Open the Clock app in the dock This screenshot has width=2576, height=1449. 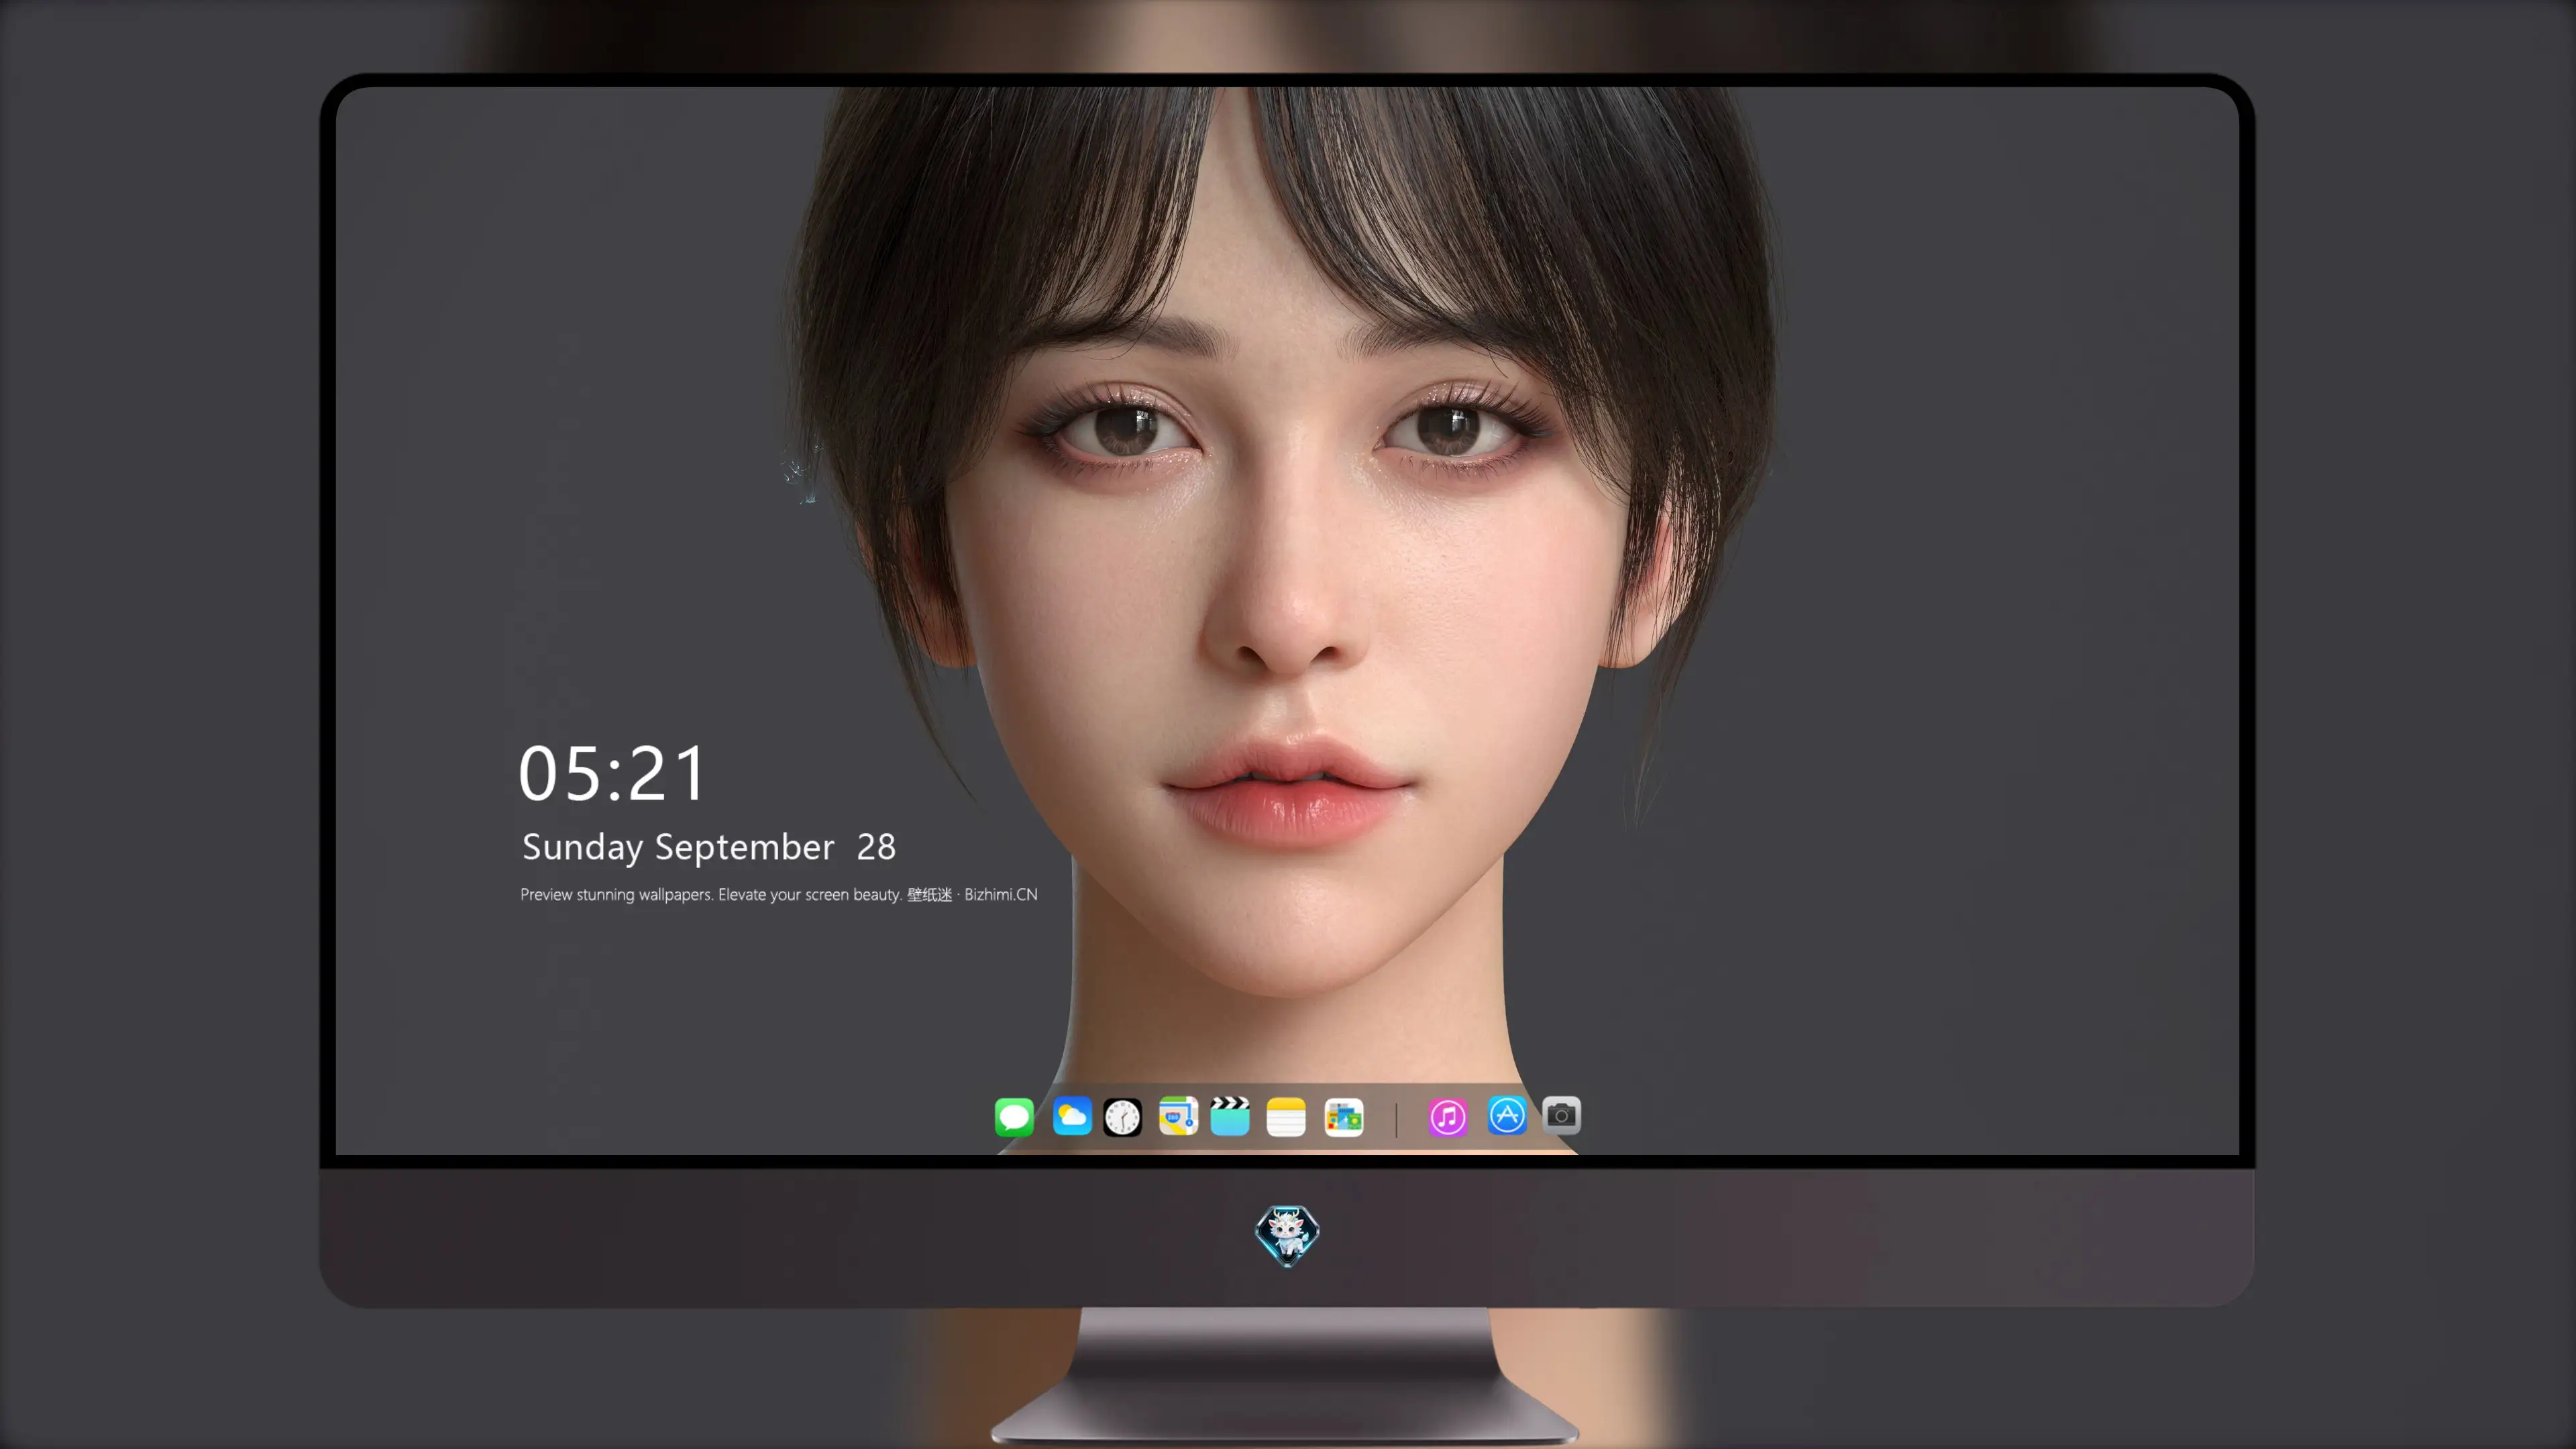coord(1122,1116)
